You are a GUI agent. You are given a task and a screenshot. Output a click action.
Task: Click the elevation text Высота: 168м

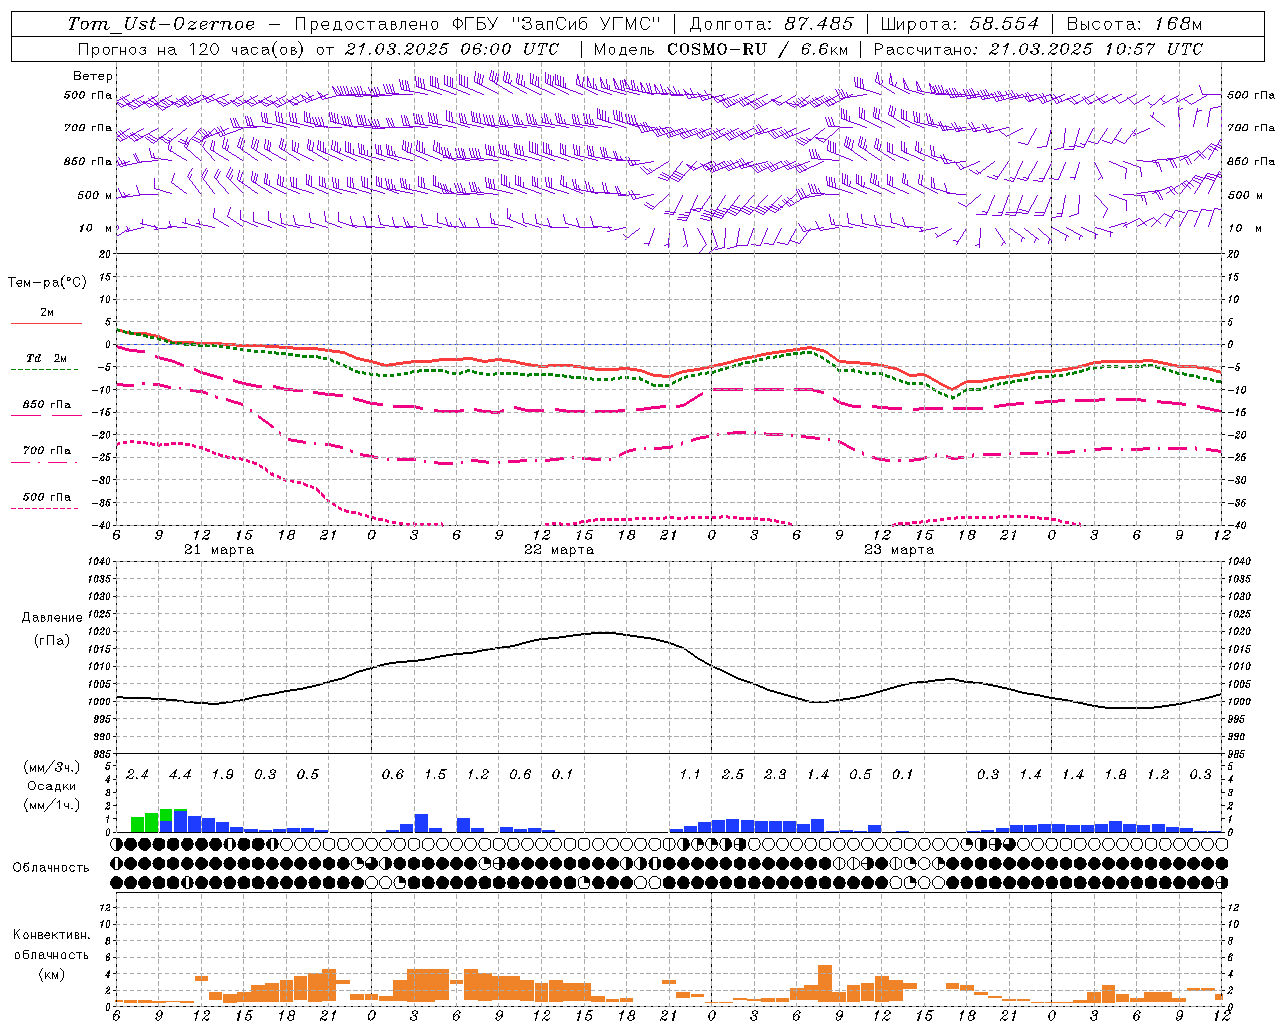pyautogui.click(x=1135, y=24)
